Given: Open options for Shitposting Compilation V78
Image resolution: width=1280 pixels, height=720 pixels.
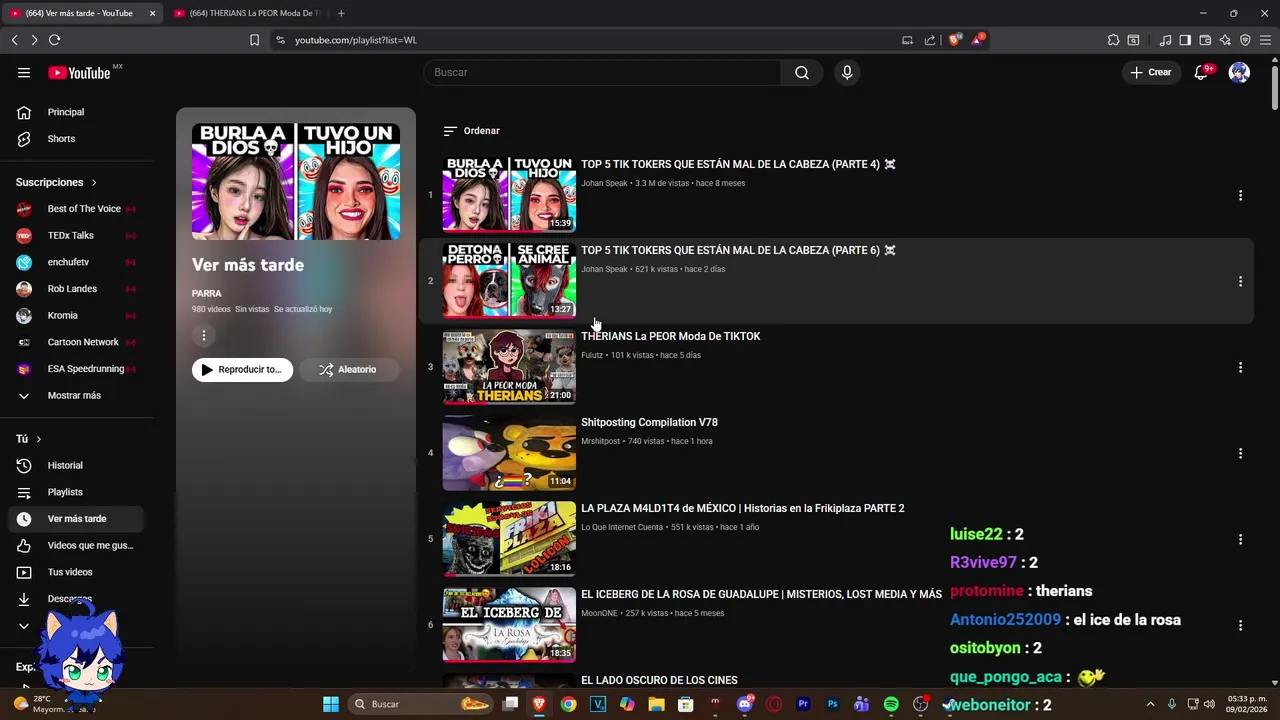Looking at the screenshot, I should coord(1240,453).
